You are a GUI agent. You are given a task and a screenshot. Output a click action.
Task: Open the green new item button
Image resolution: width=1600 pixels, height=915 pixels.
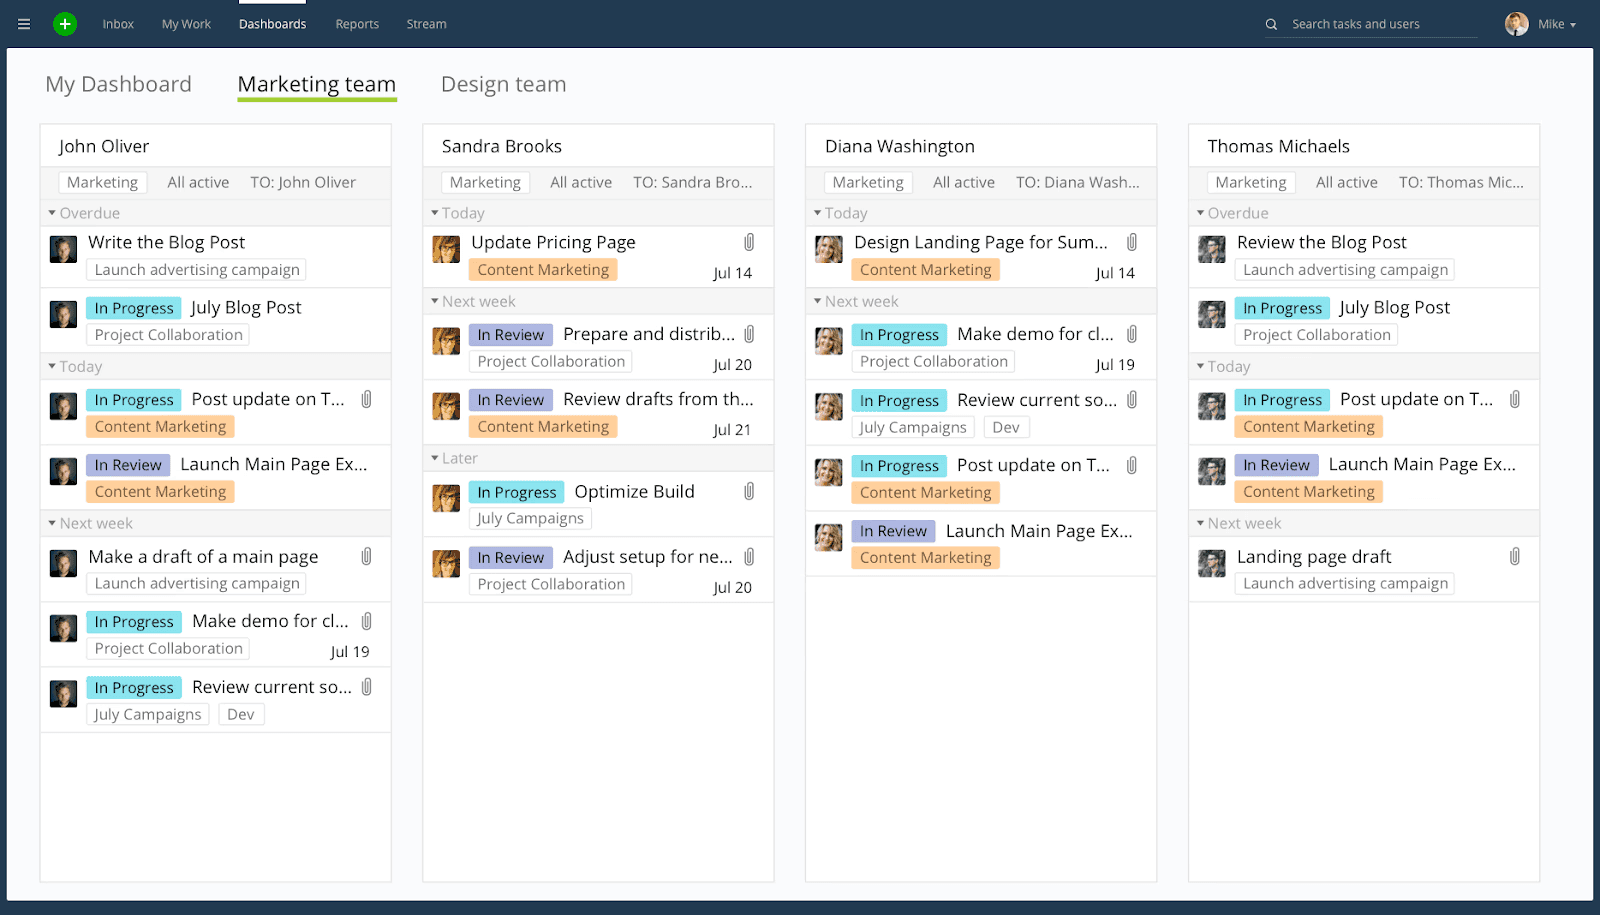pyautogui.click(x=64, y=23)
